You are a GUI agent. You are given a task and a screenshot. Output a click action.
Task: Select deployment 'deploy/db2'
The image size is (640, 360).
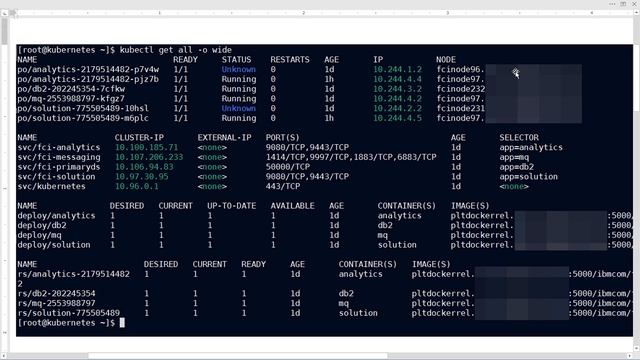[42, 225]
